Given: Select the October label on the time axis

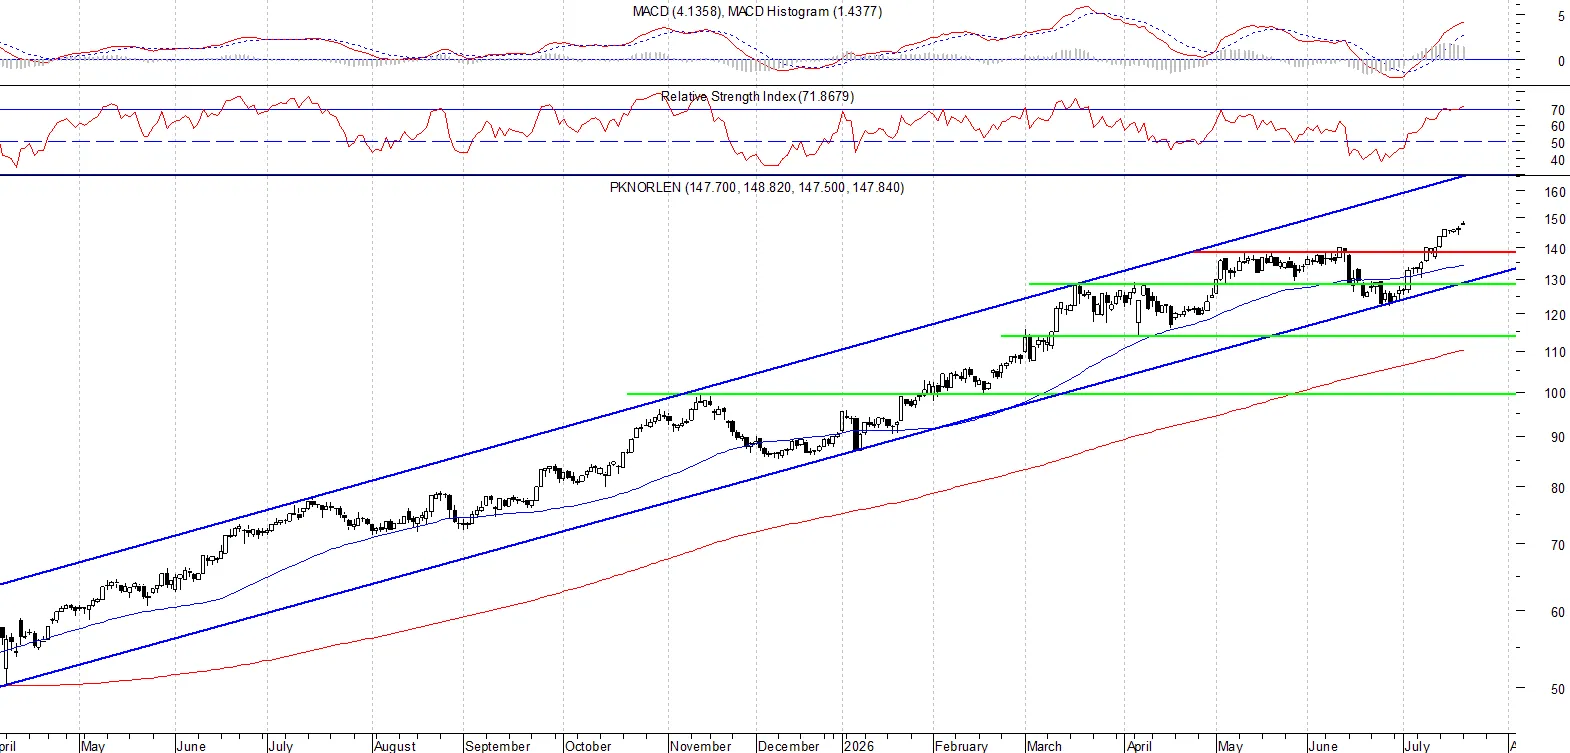Looking at the screenshot, I should tap(588, 746).
